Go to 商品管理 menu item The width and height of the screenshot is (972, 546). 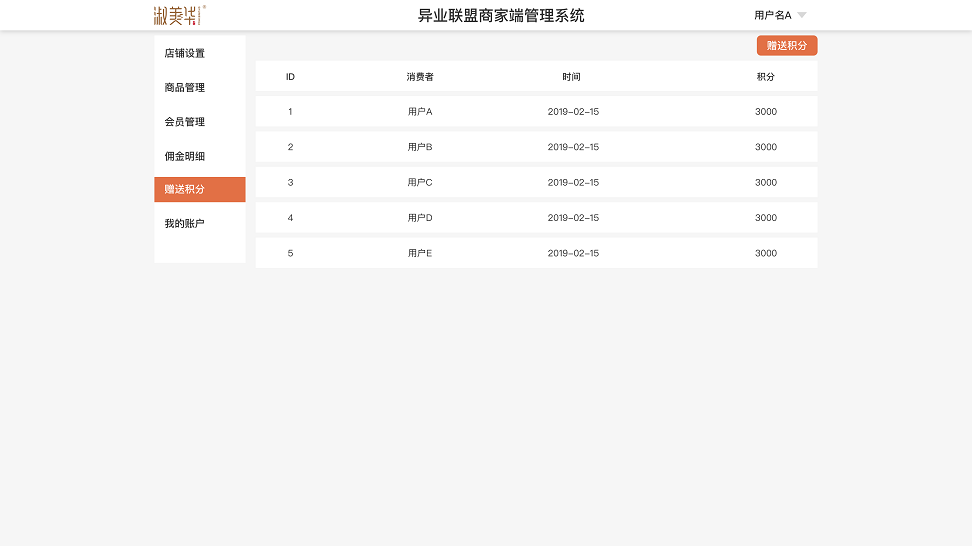(x=185, y=88)
